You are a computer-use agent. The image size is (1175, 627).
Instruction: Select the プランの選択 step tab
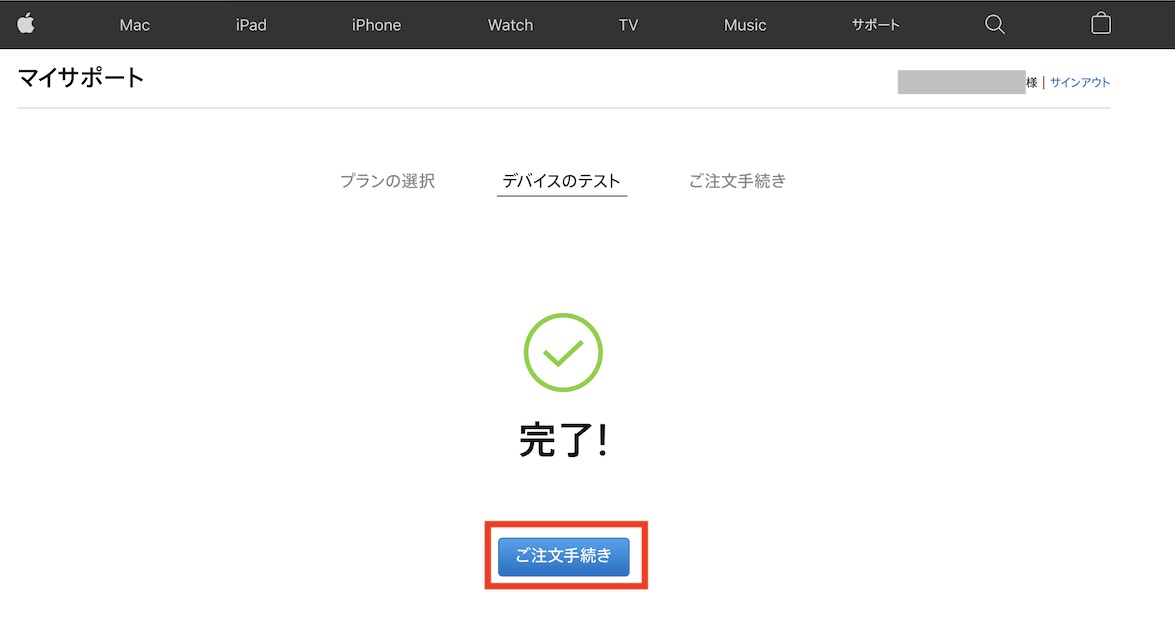pyautogui.click(x=387, y=181)
